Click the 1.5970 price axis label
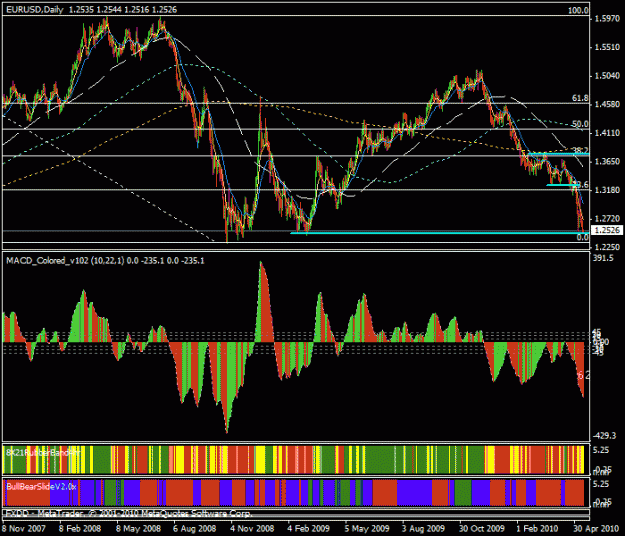 (607, 18)
